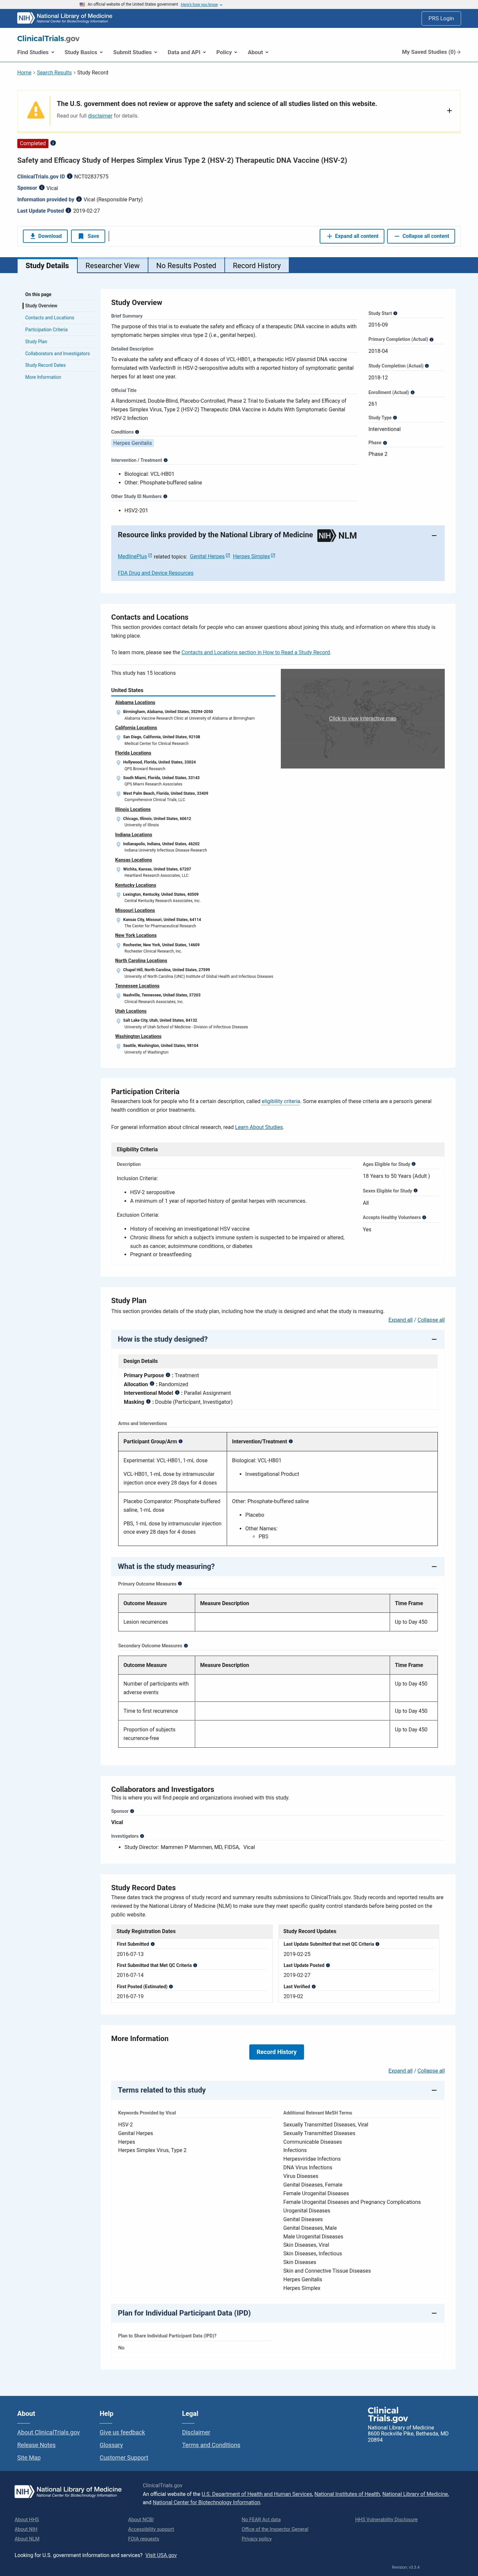This screenshot has height=2576, width=478.
Task: Click info icon next to Conditions
Action: coord(137,432)
